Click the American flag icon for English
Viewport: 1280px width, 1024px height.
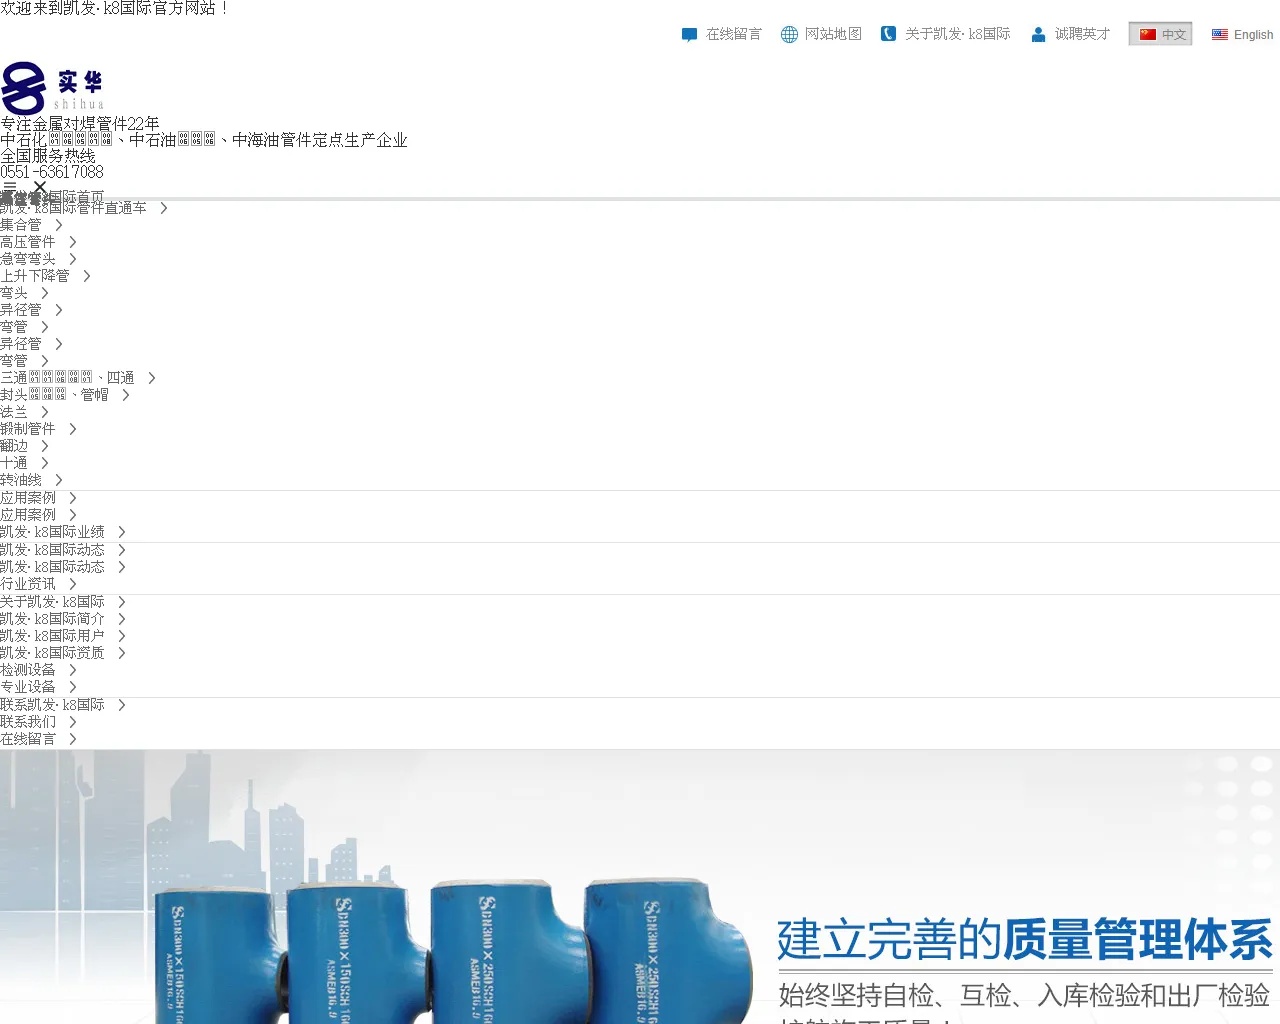pos(1220,34)
